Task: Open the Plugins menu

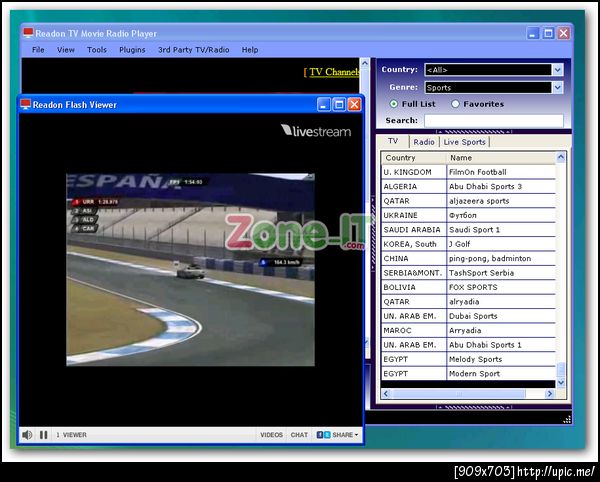Action: click(x=132, y=50)
